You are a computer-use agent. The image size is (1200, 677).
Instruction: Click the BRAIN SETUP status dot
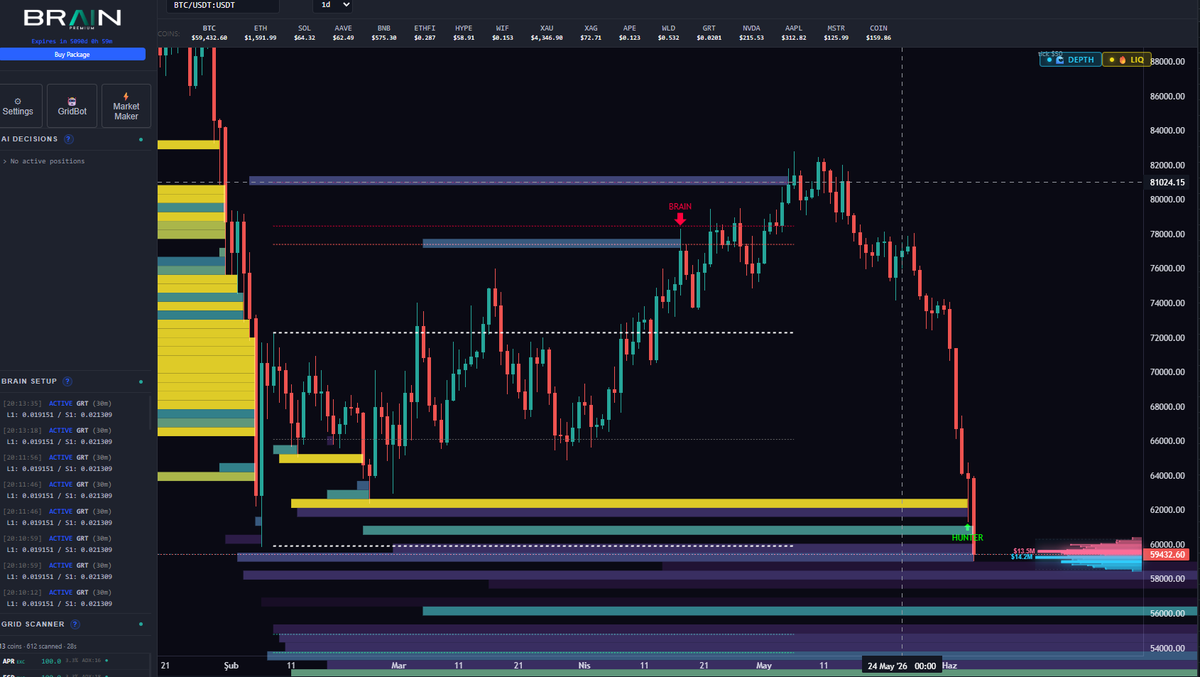tap(141, 381)
